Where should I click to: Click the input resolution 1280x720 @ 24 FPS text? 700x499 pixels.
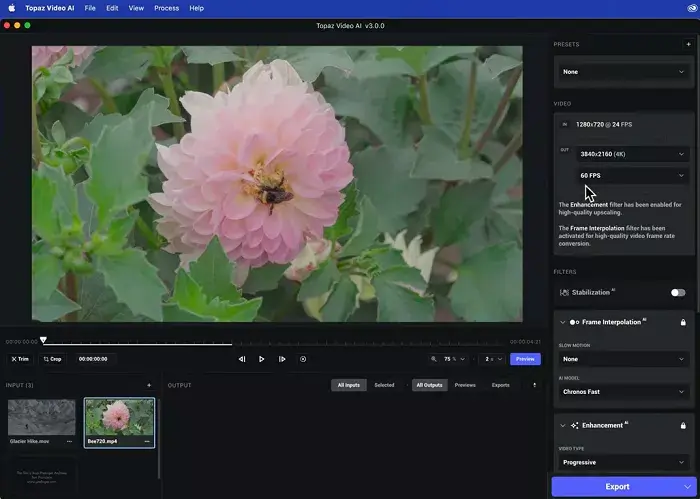604,125
